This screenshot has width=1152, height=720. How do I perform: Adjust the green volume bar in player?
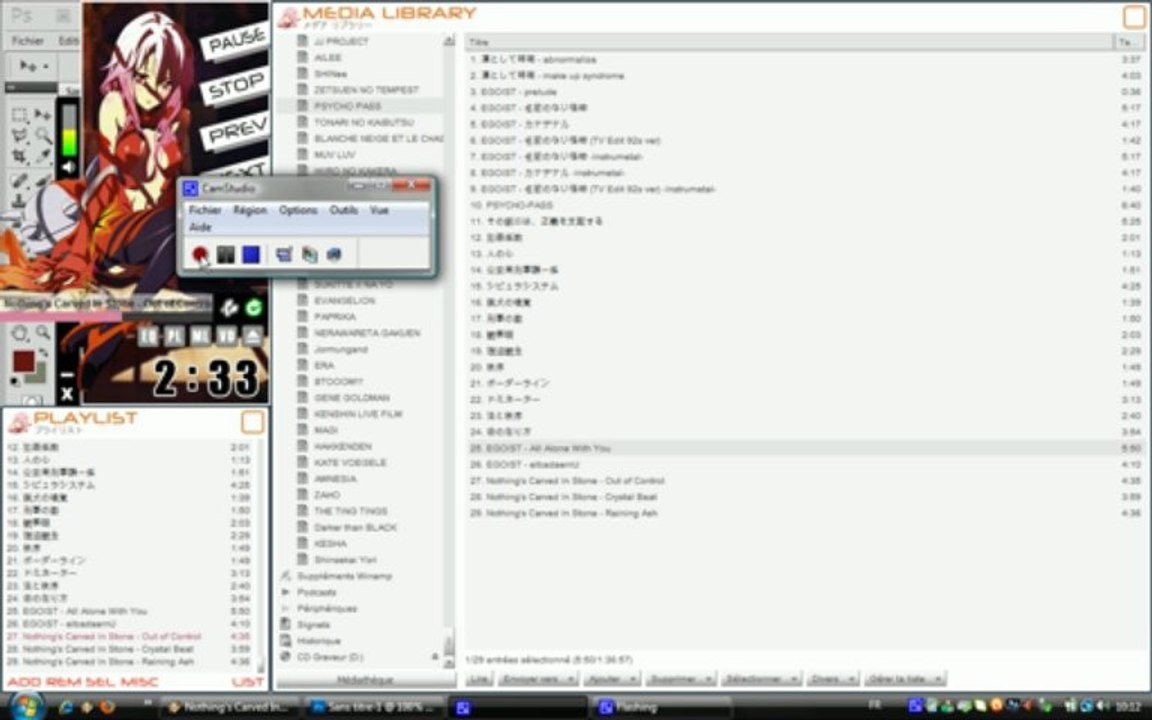click(x=68, y=130)
